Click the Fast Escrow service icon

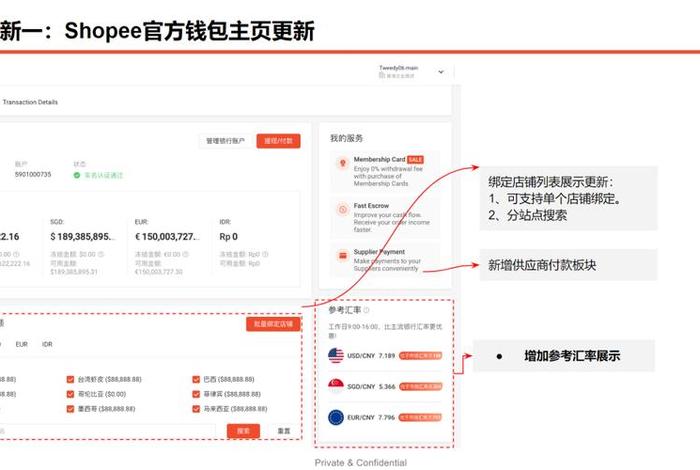click(342, 209)
